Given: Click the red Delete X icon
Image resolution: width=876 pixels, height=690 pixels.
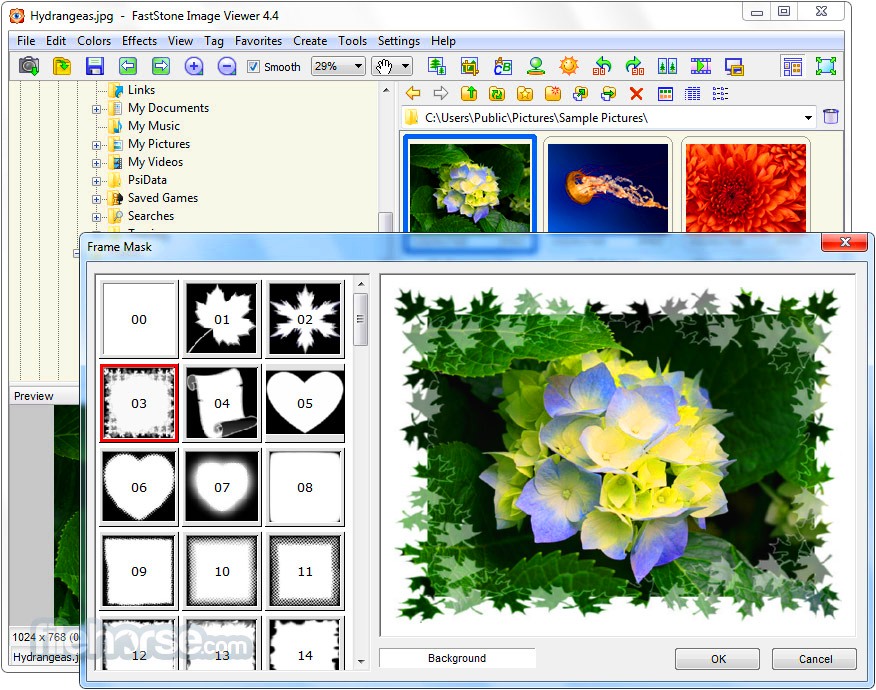Looking at the screenshot, I should pos(636,93).
